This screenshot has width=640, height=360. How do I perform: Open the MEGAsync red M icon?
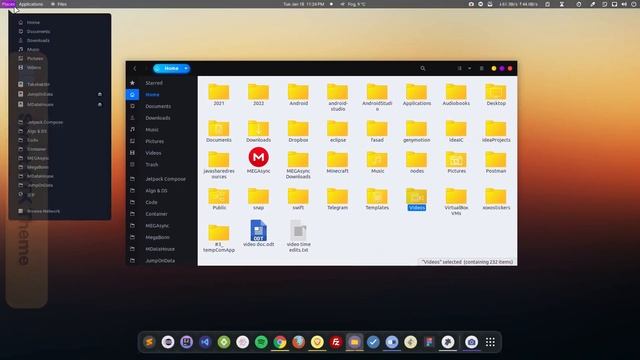pos(258,157)
